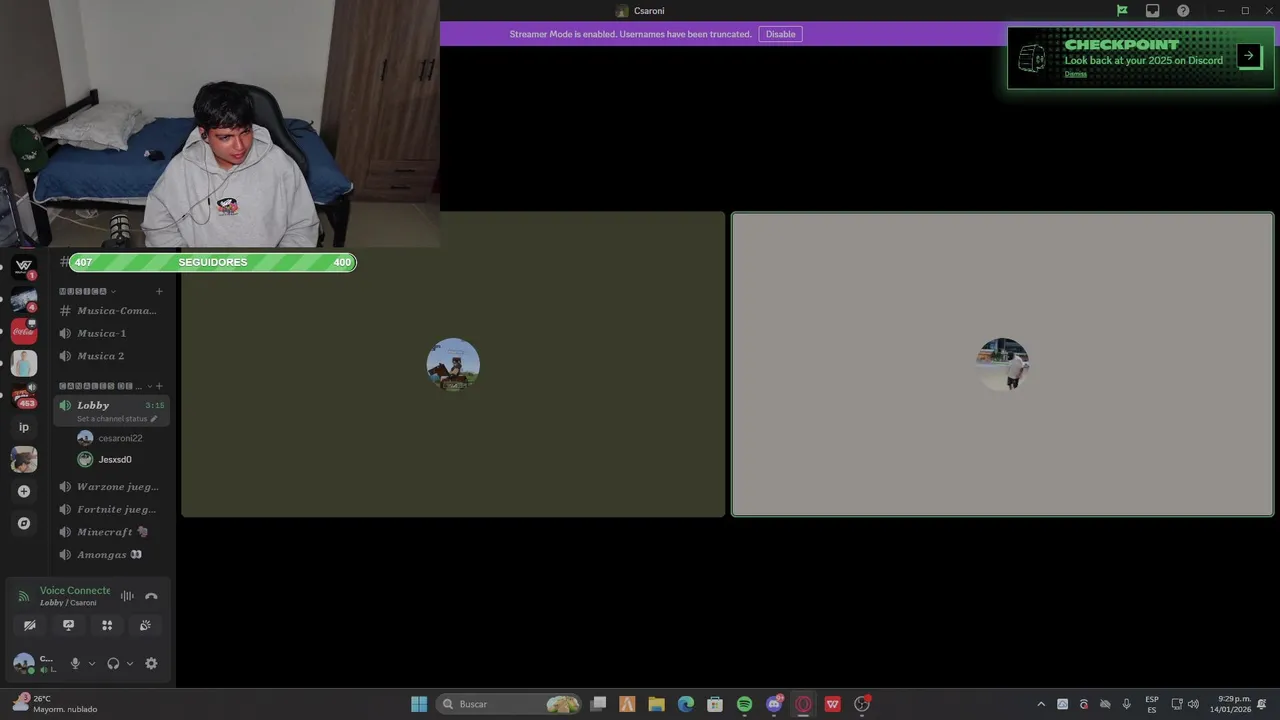Open the Musica-Coma... text channel
Screen dimensions: 1280x720
pyautogui.click(x=112, y=311)
